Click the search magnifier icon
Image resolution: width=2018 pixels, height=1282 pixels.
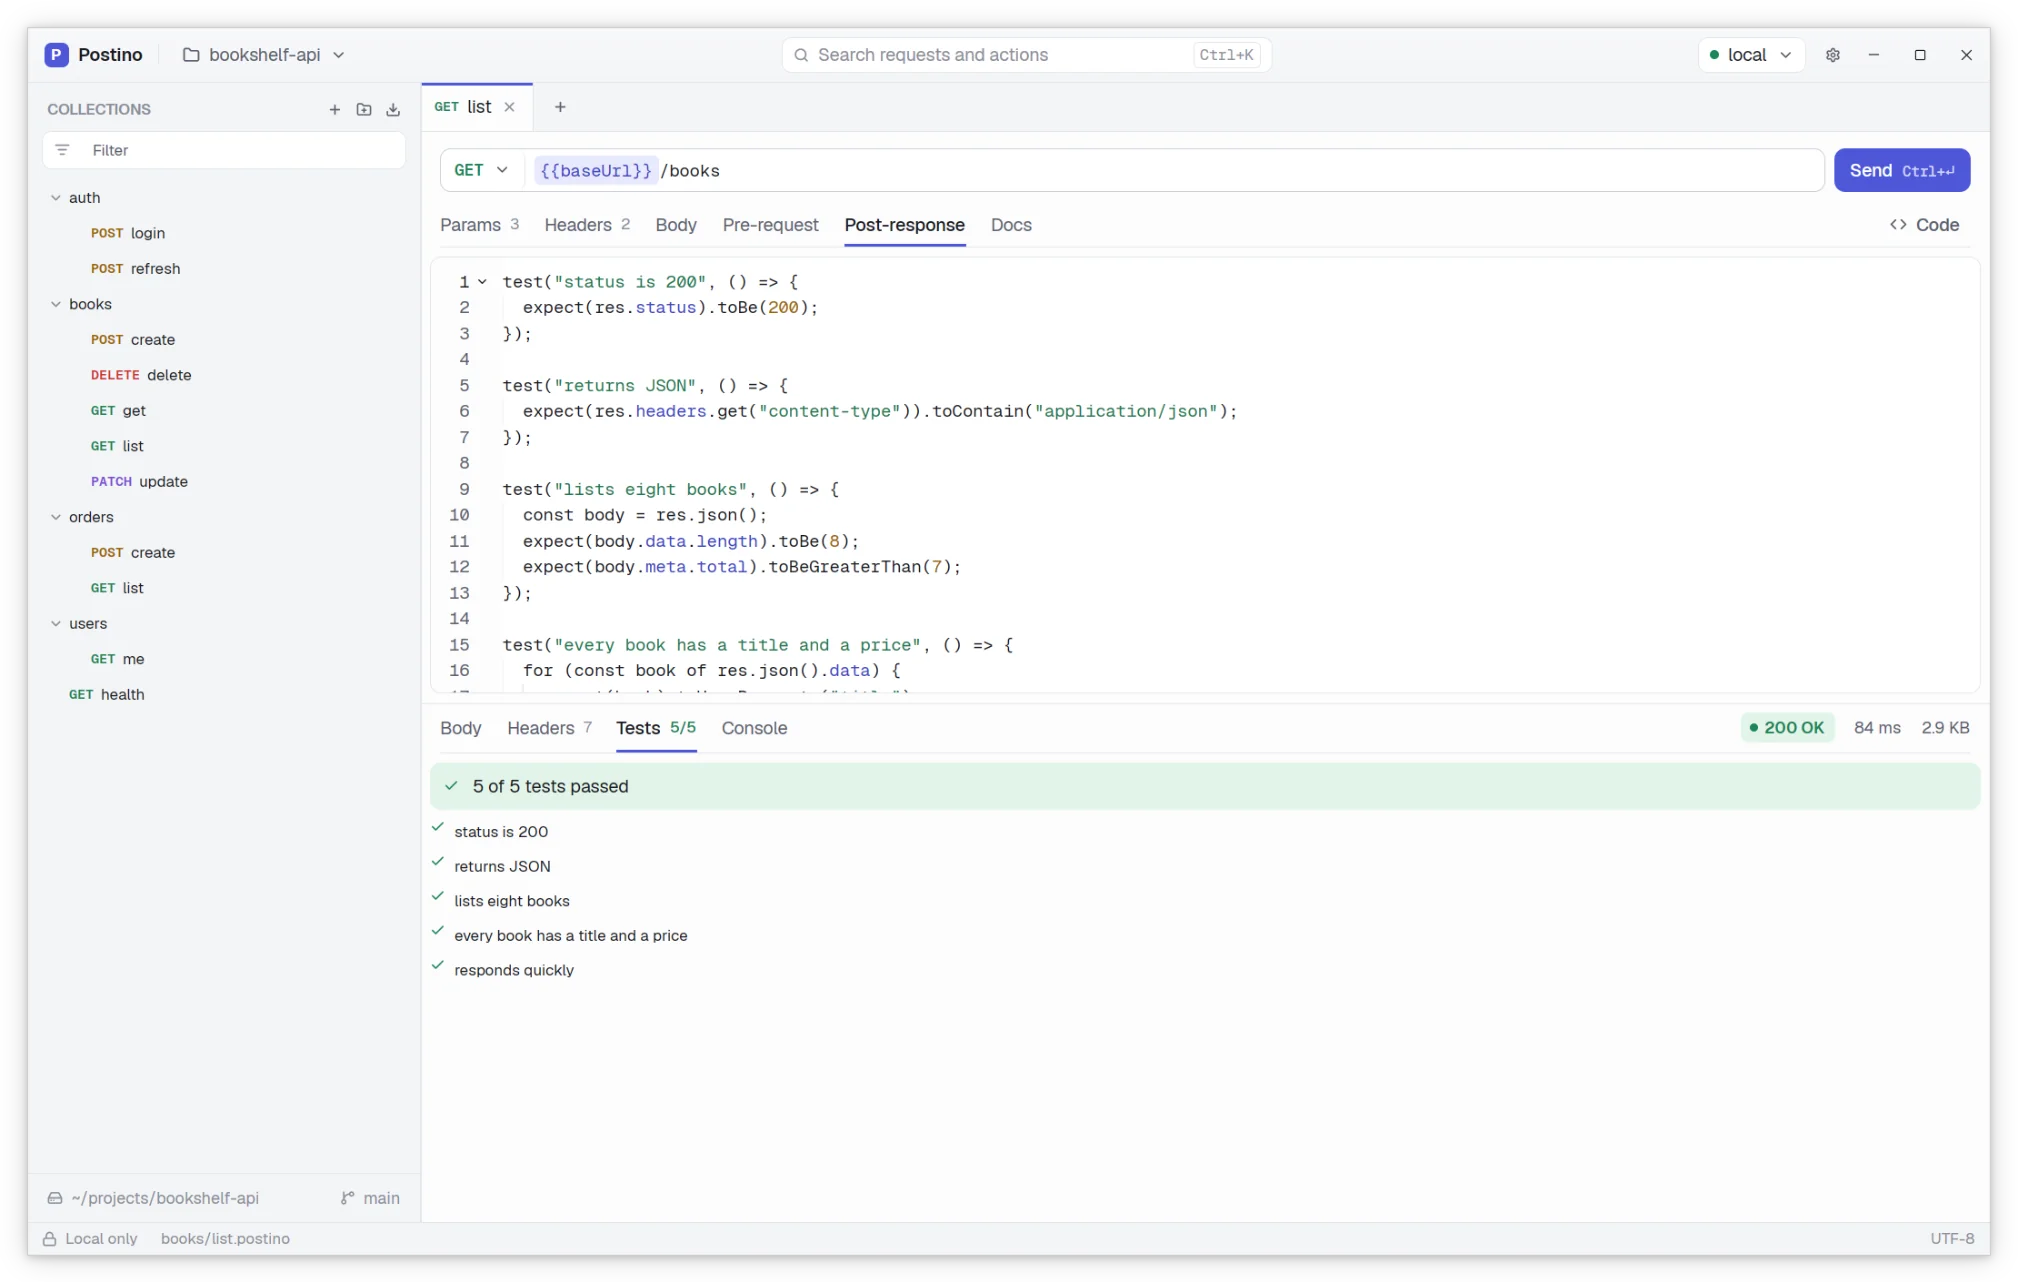801,55
